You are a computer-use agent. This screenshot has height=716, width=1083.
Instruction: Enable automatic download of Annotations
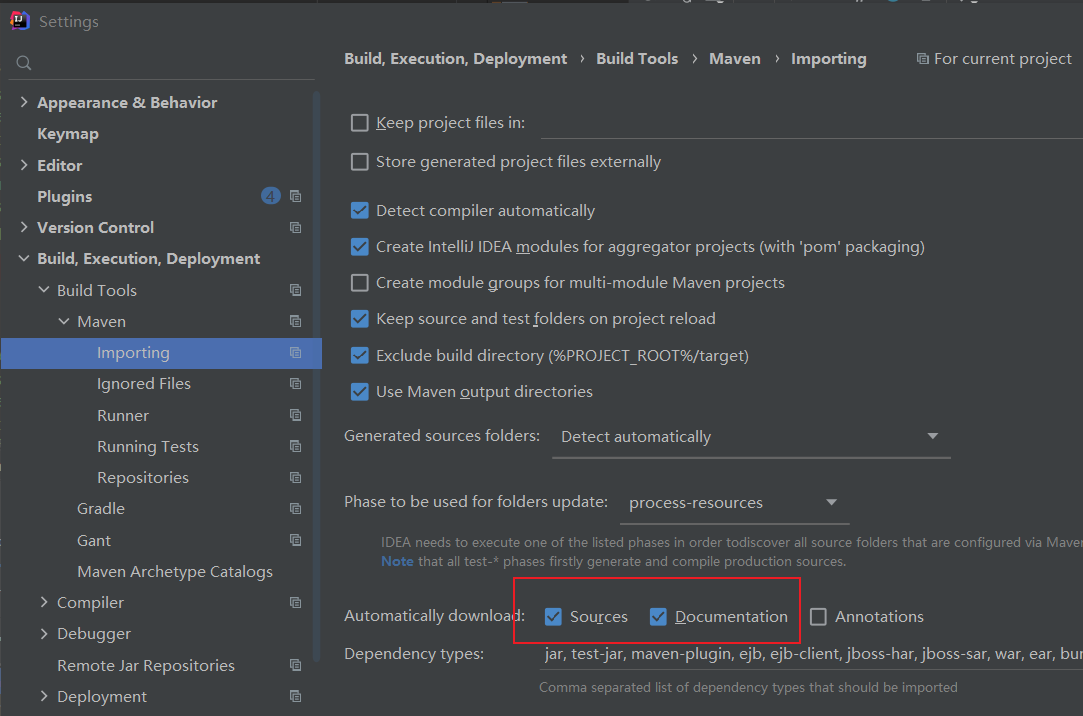(x=818, y=617)
